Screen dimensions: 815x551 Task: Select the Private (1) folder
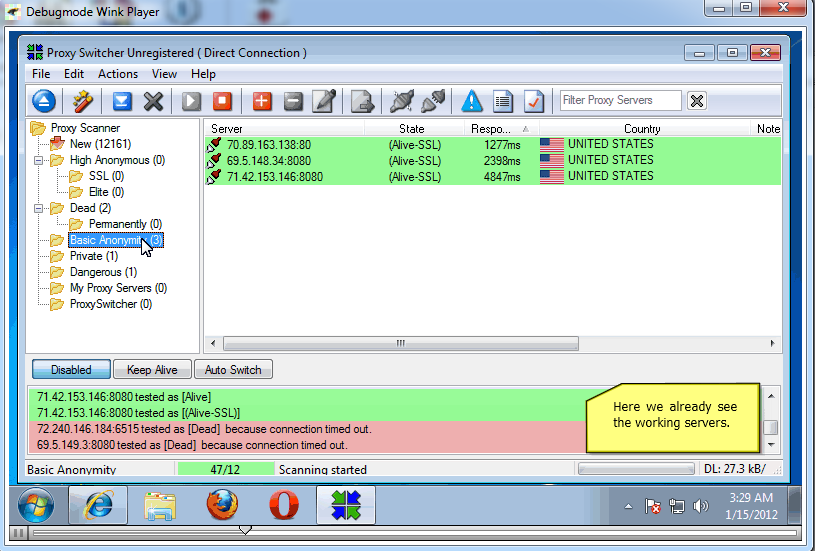tap(94, 256)
